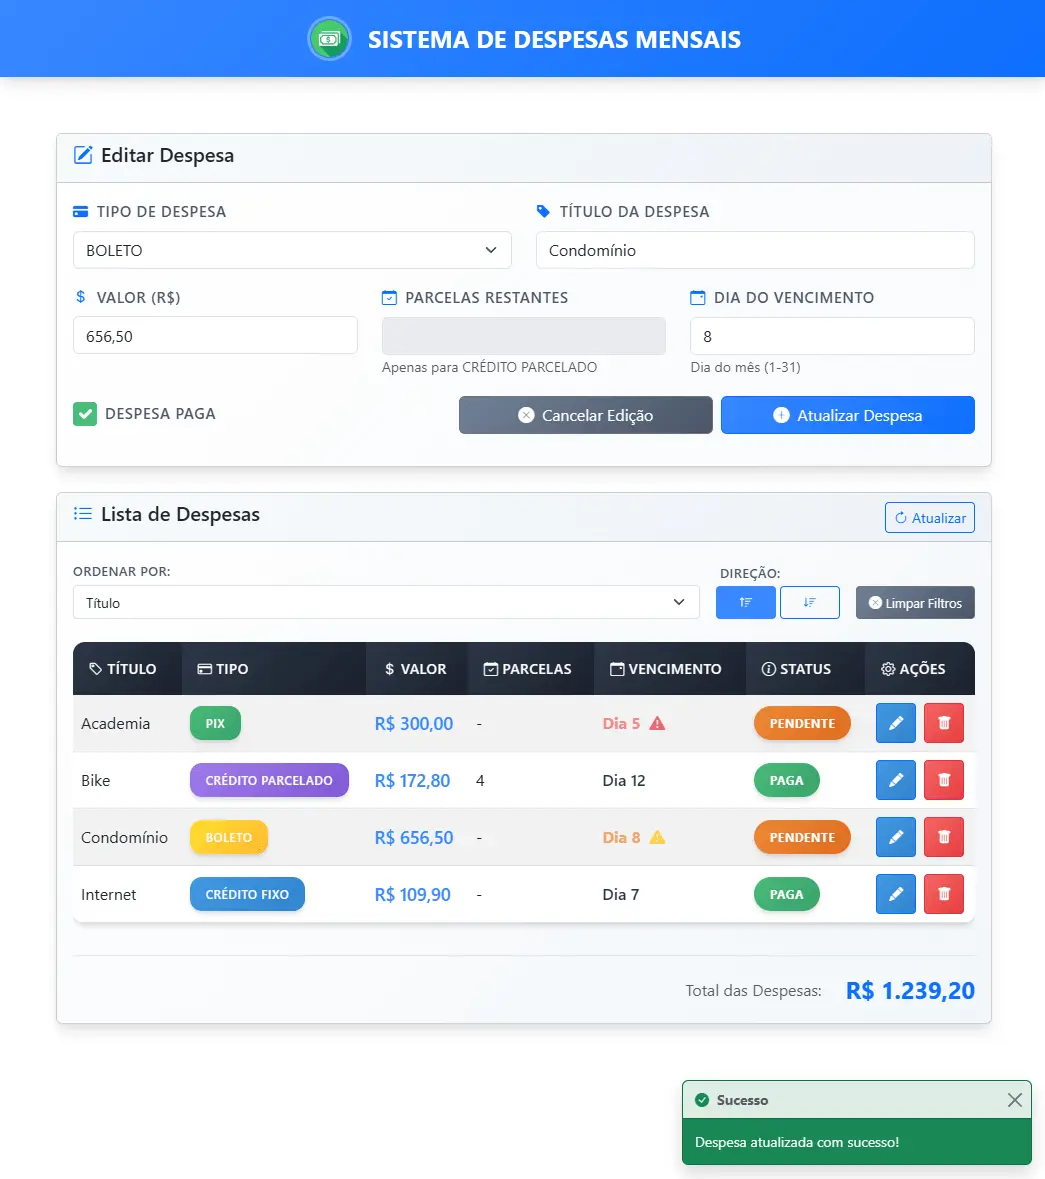Delete the Bike expense entry

coord(943,780)
